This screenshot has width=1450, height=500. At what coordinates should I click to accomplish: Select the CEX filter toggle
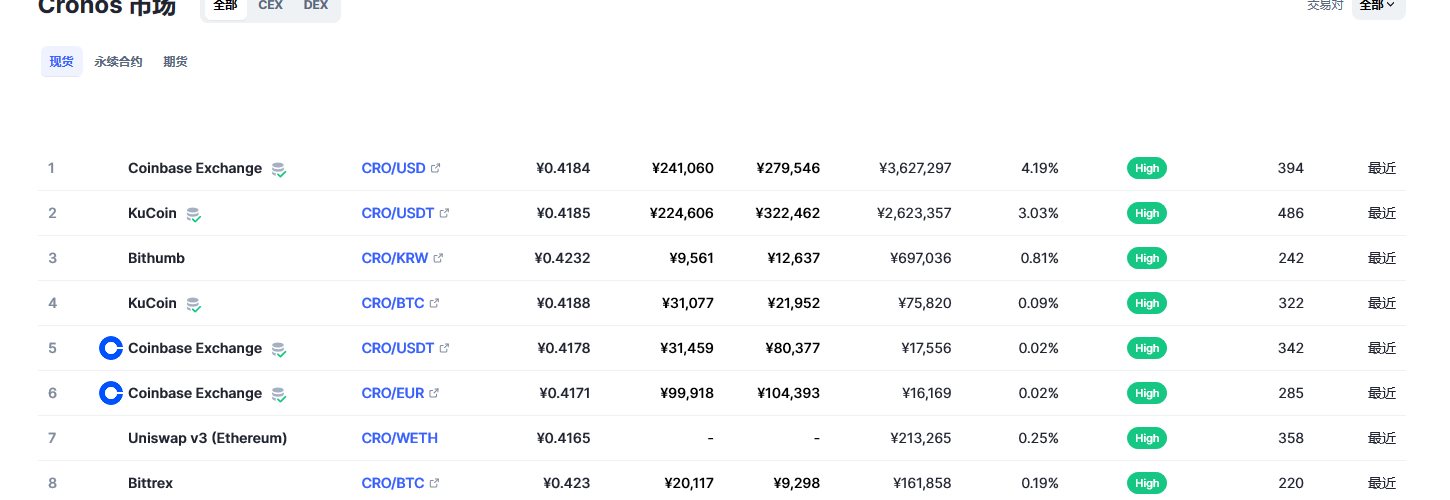270,6
